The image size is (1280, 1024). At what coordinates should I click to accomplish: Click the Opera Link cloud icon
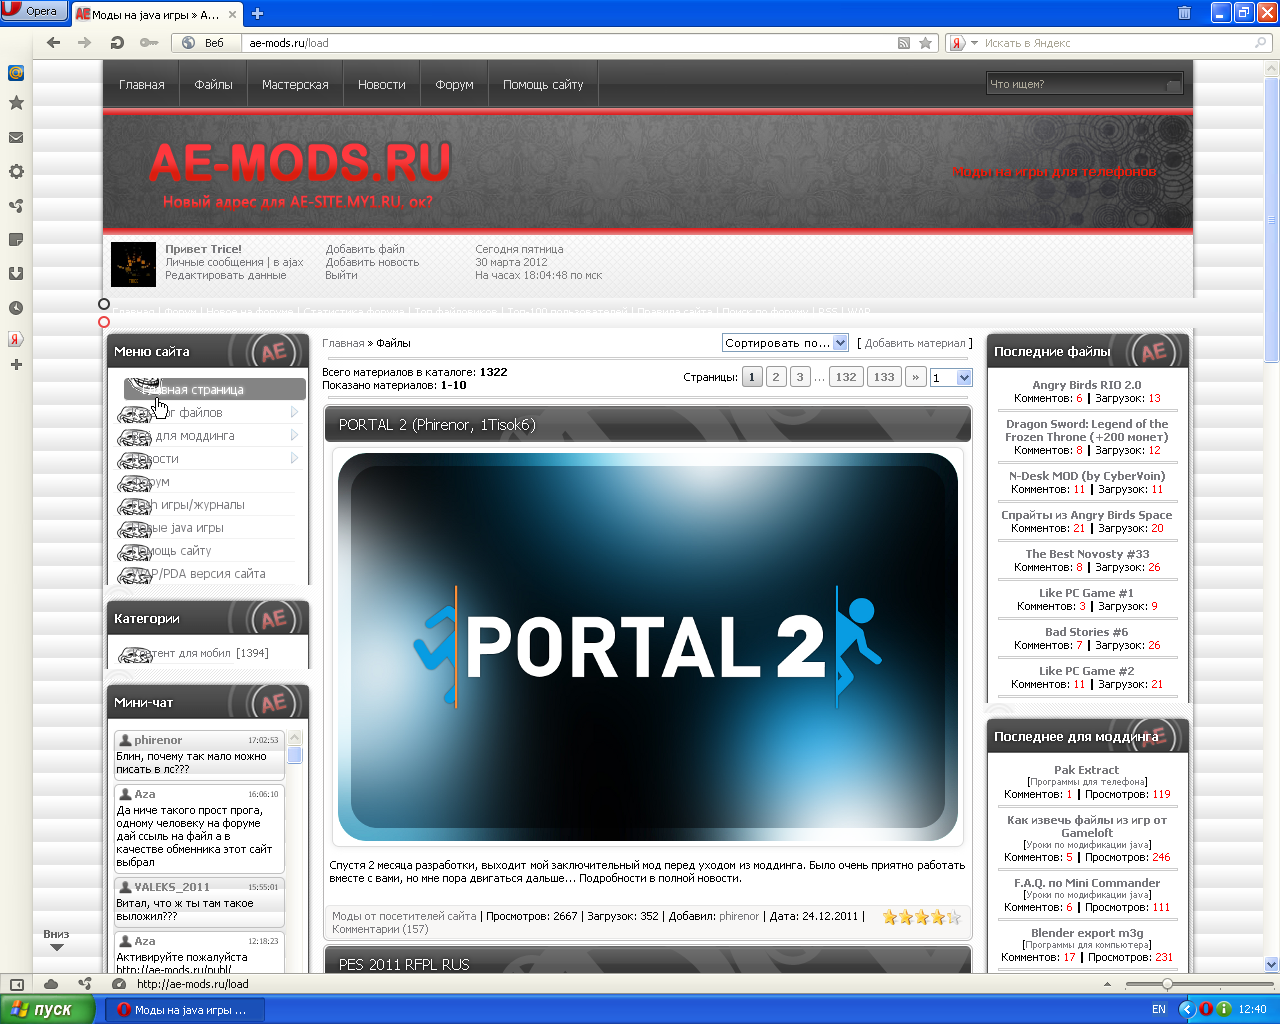pos(51,984)
